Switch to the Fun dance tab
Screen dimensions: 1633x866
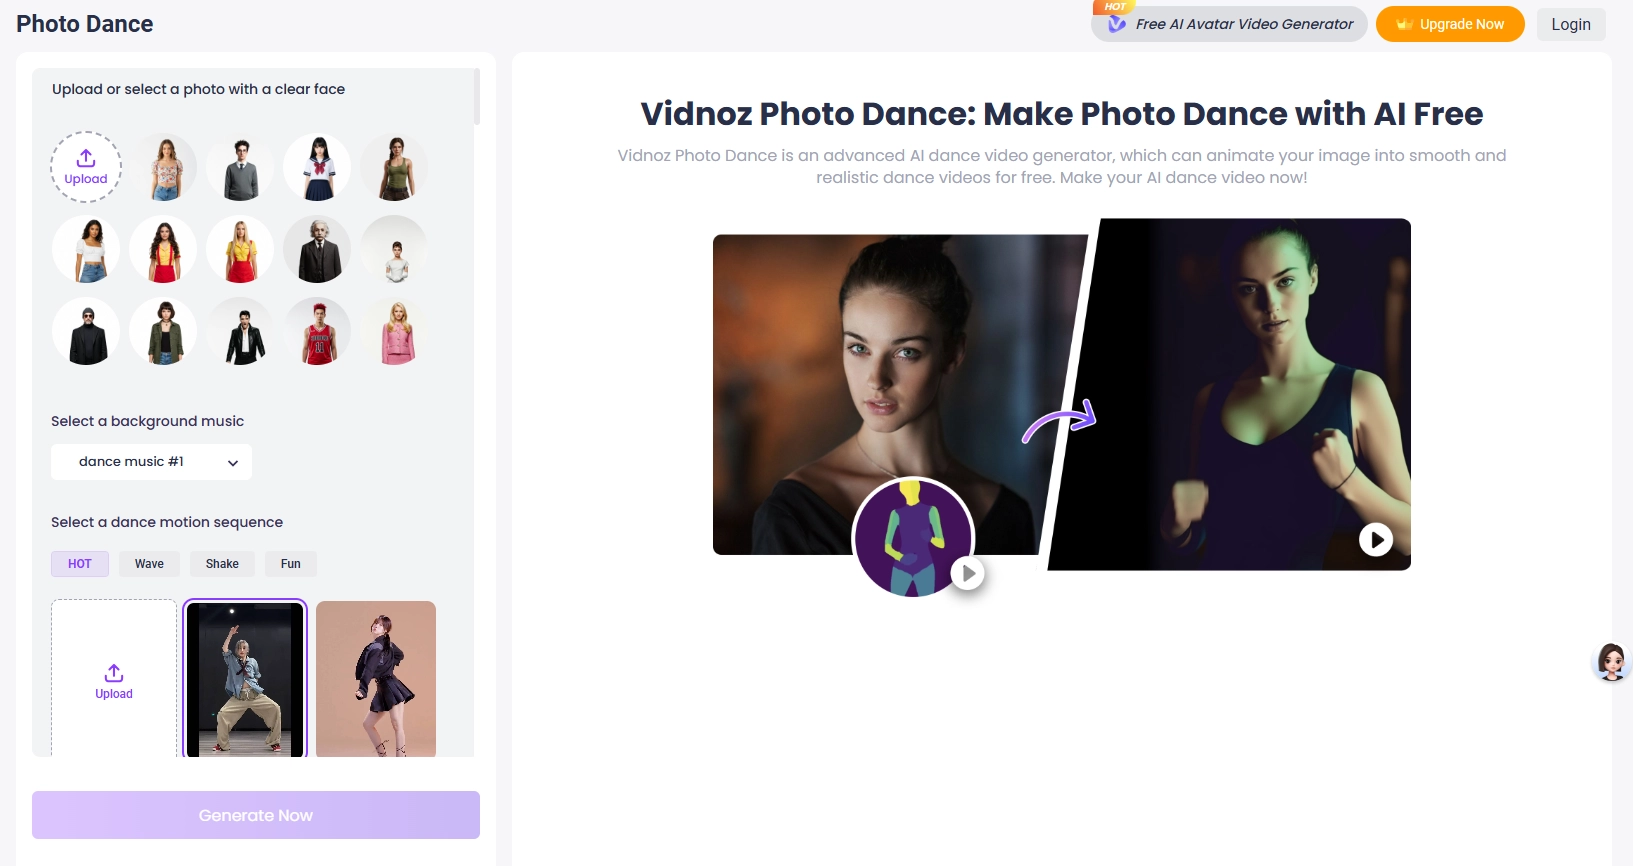click(291, 564)
